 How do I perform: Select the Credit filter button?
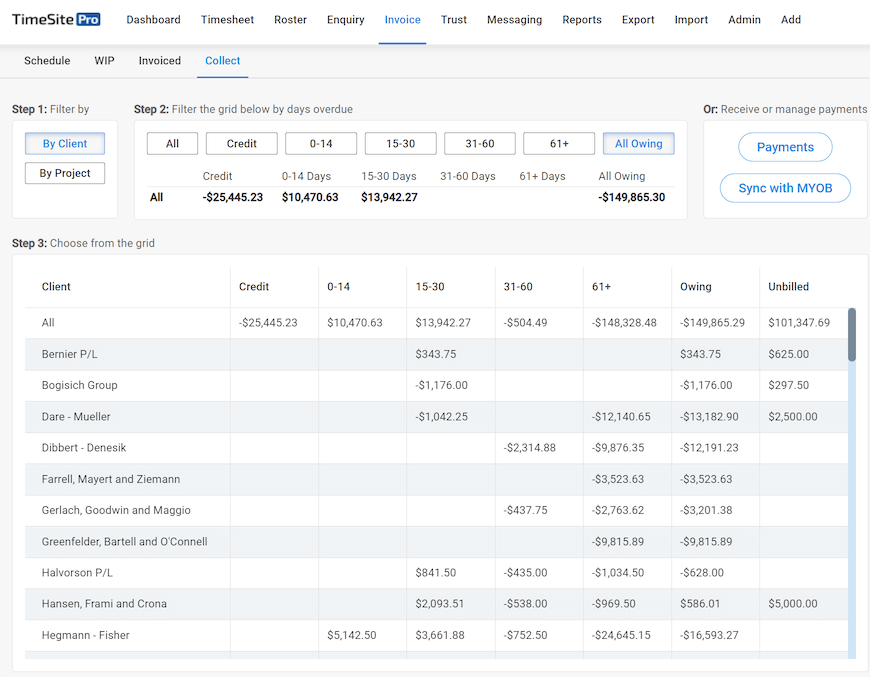click(x=242, y=144)
